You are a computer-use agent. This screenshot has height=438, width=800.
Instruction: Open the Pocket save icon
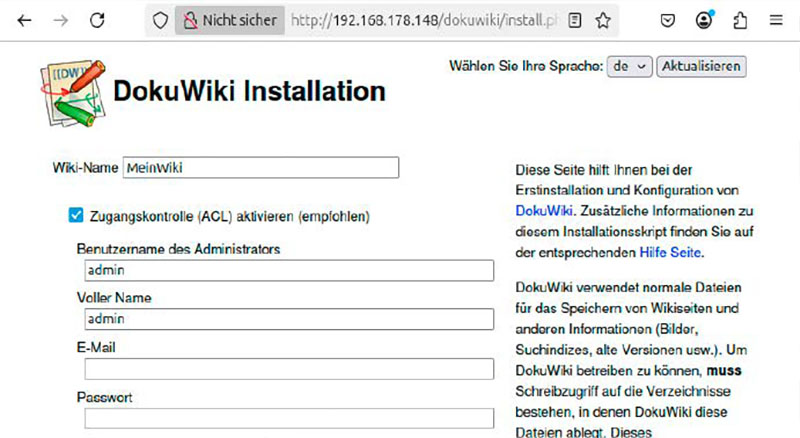[x=668, y=20]
